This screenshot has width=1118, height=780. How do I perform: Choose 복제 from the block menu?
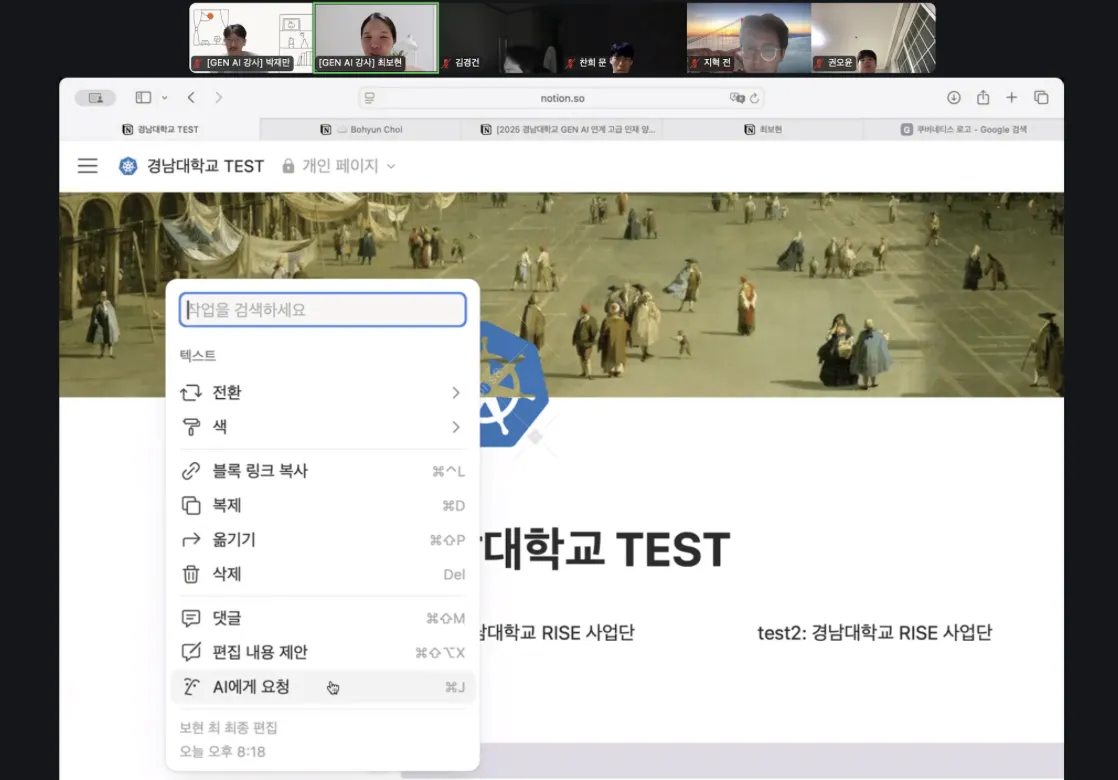pos(322,506)
